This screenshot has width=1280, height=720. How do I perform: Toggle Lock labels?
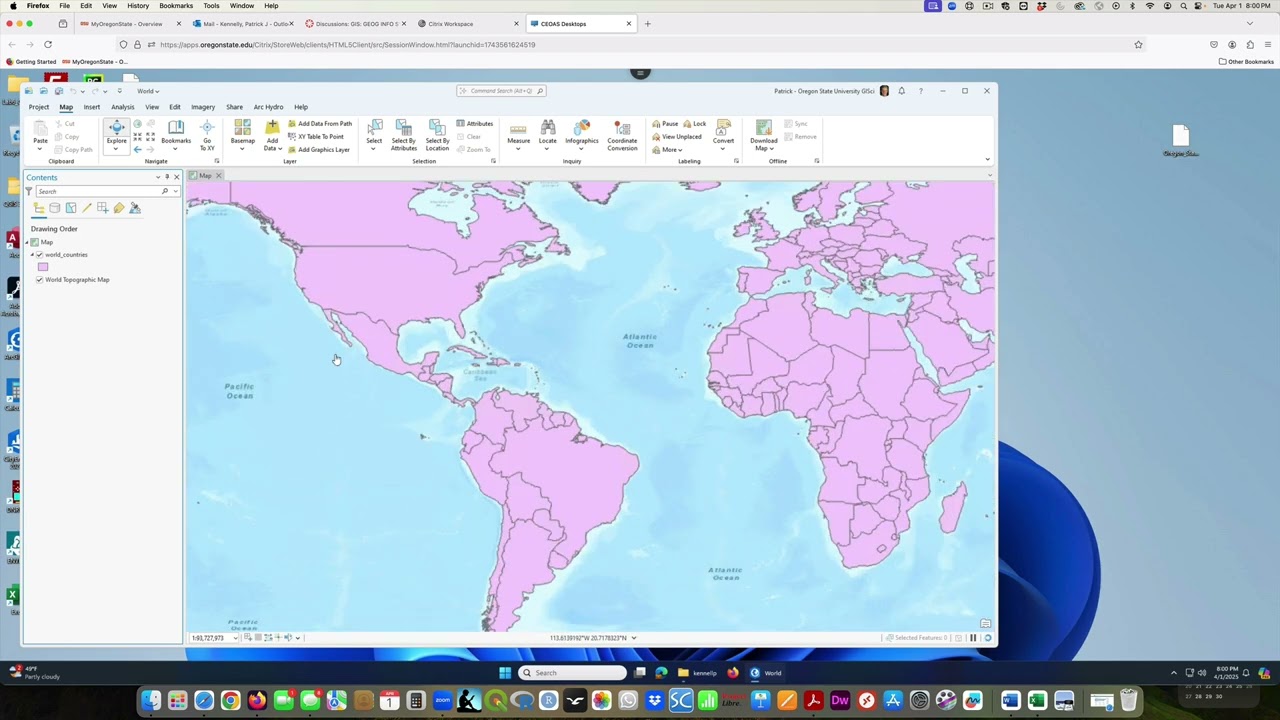click(x=694, y=124)
